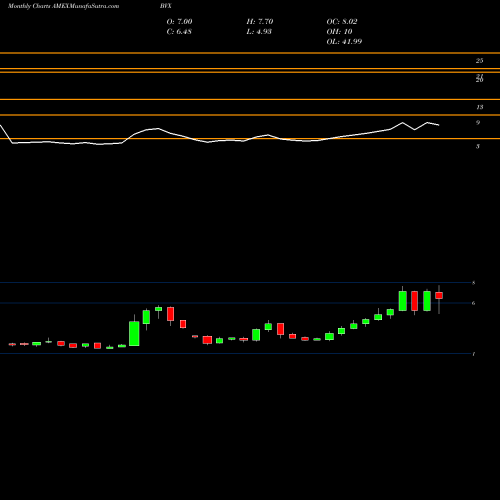Click the 'Monthly Charts AMEXMunafaSutra.com' title text

[x=63, y=6]
